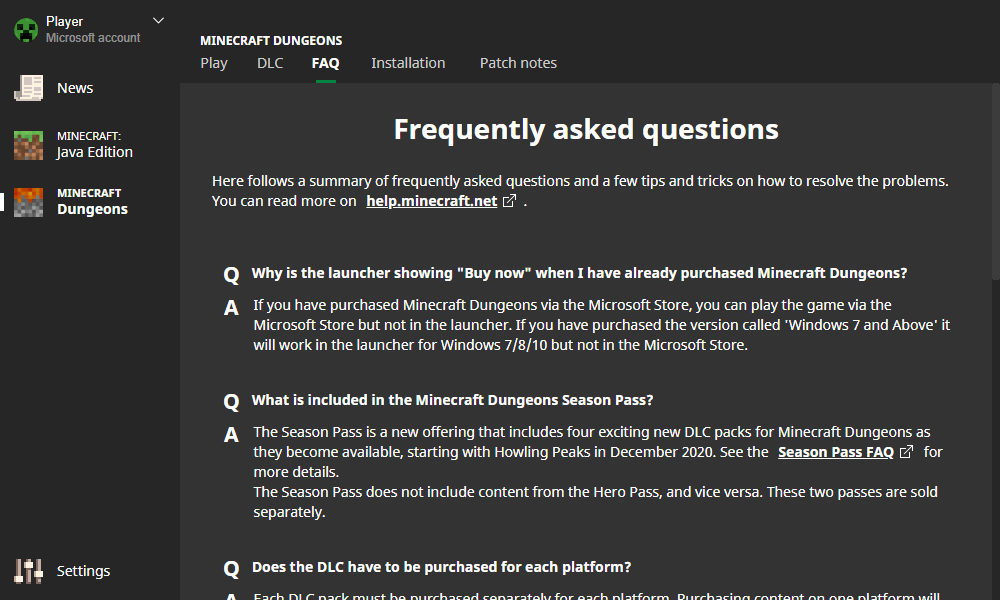Open the help.minecraft.net link
Screen dimensions: 1000x600
(431, 201)
